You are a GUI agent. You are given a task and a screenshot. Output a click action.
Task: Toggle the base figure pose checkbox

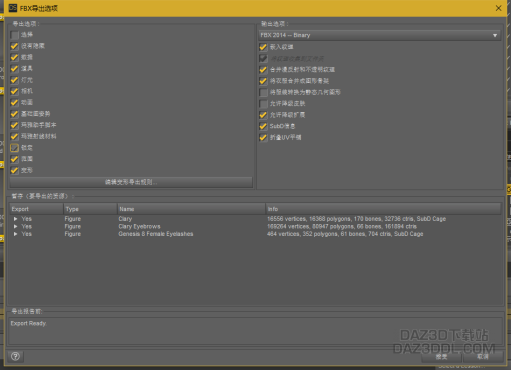coord(14,114)
